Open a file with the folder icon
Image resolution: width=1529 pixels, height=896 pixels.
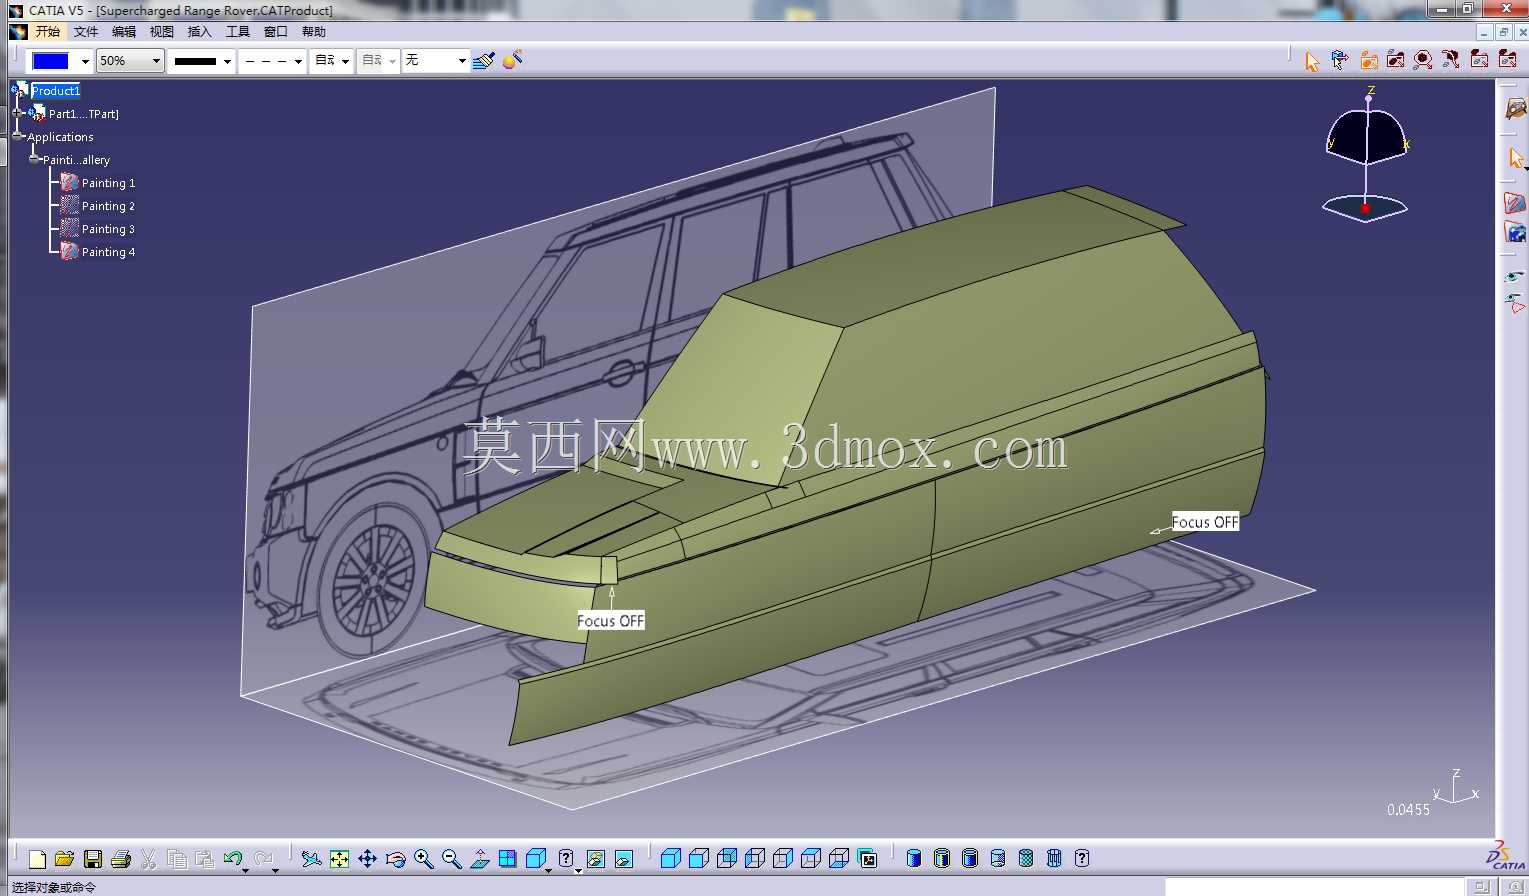pos(65,859)
